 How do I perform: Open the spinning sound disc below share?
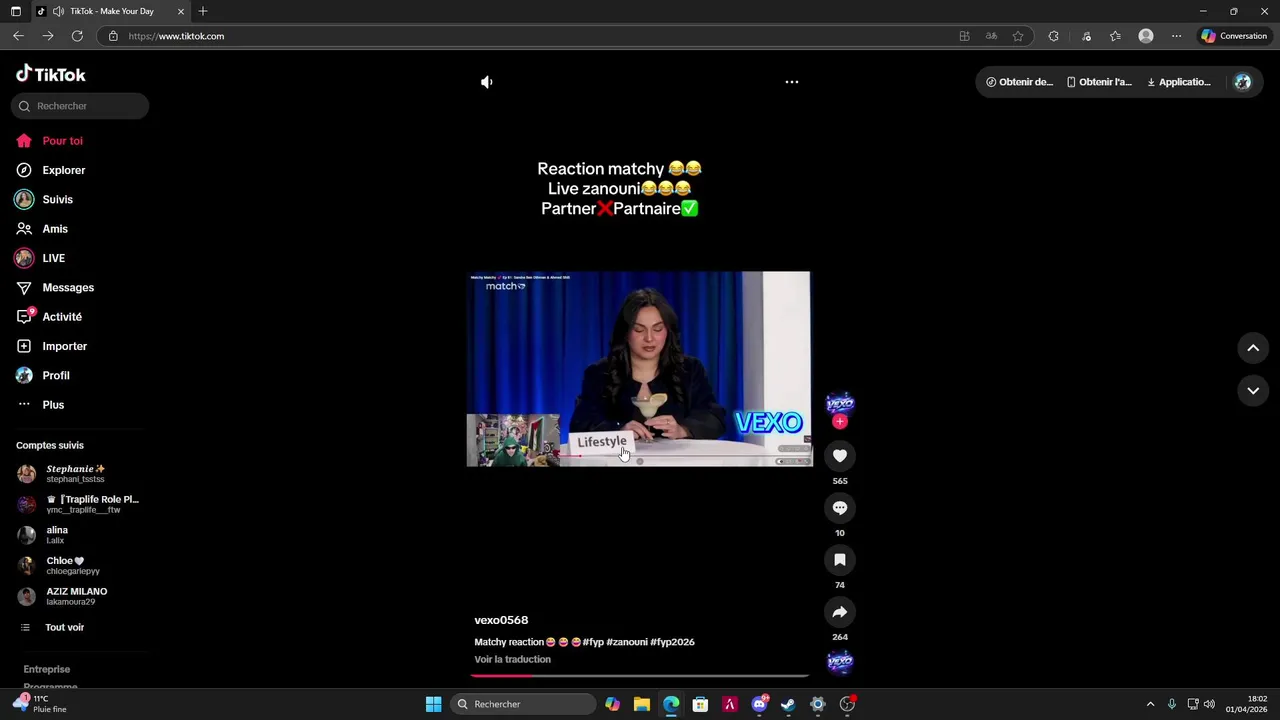coord(840,662)
